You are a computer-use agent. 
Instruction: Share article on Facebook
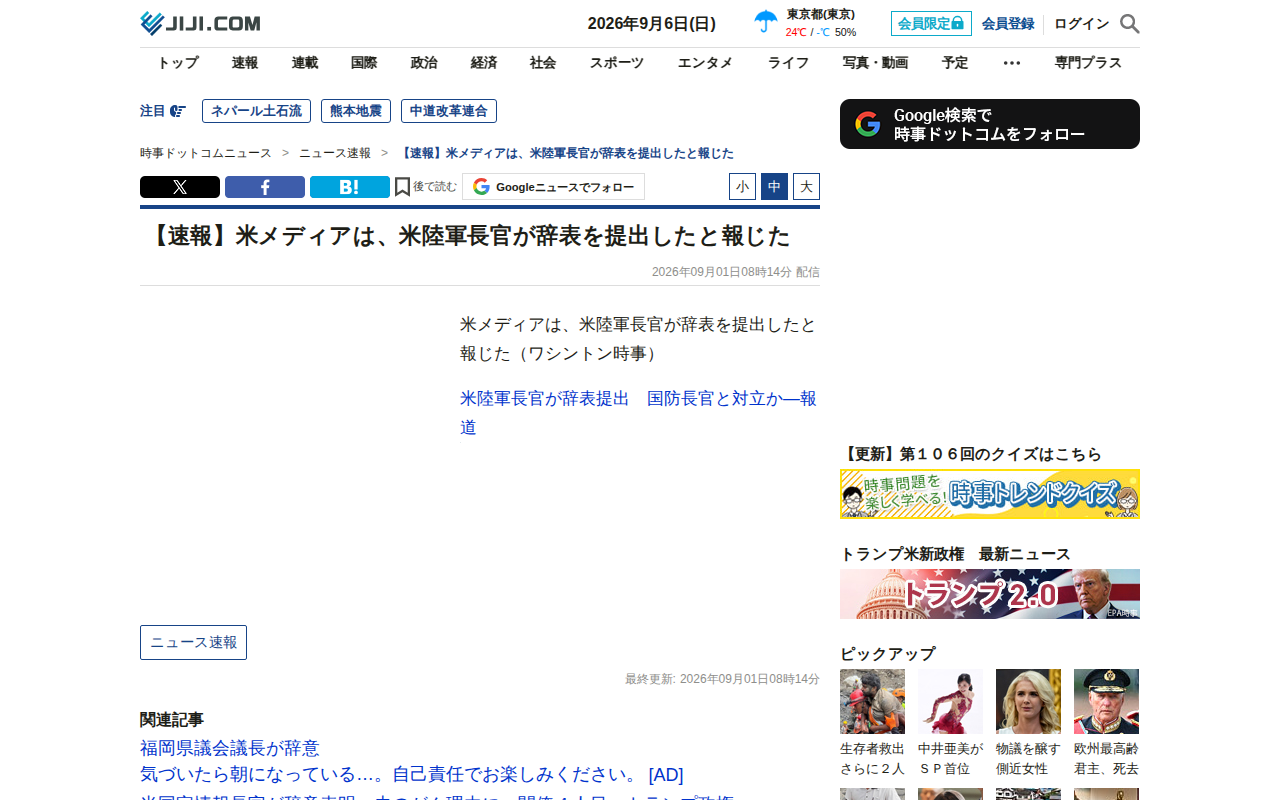pos(265,187)
